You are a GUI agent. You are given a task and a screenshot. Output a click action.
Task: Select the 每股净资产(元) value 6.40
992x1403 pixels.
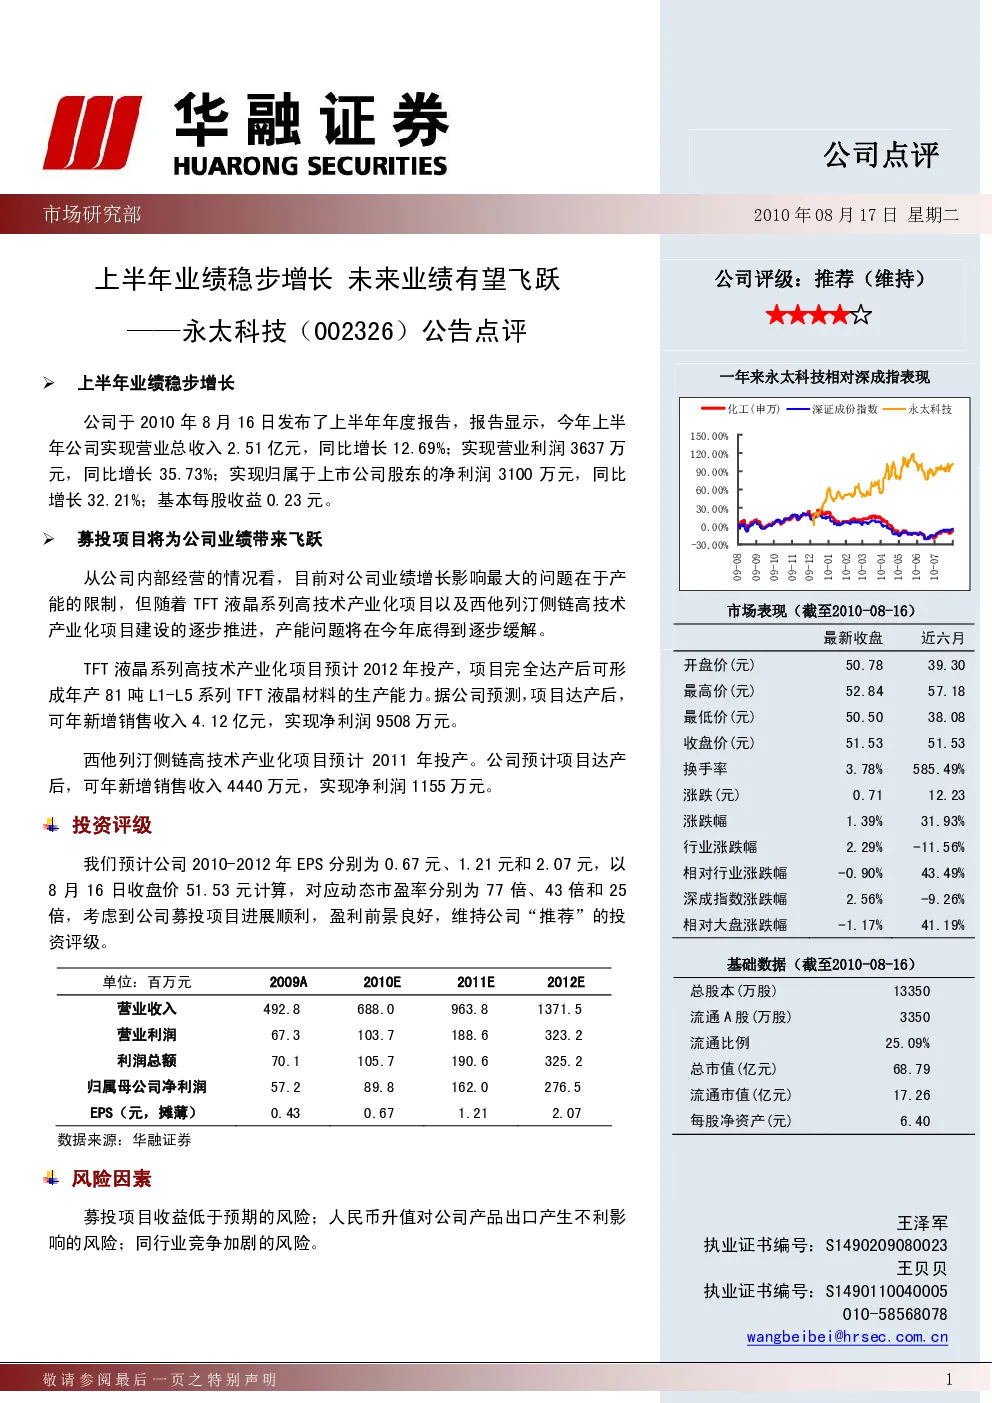coord(915,1121)
